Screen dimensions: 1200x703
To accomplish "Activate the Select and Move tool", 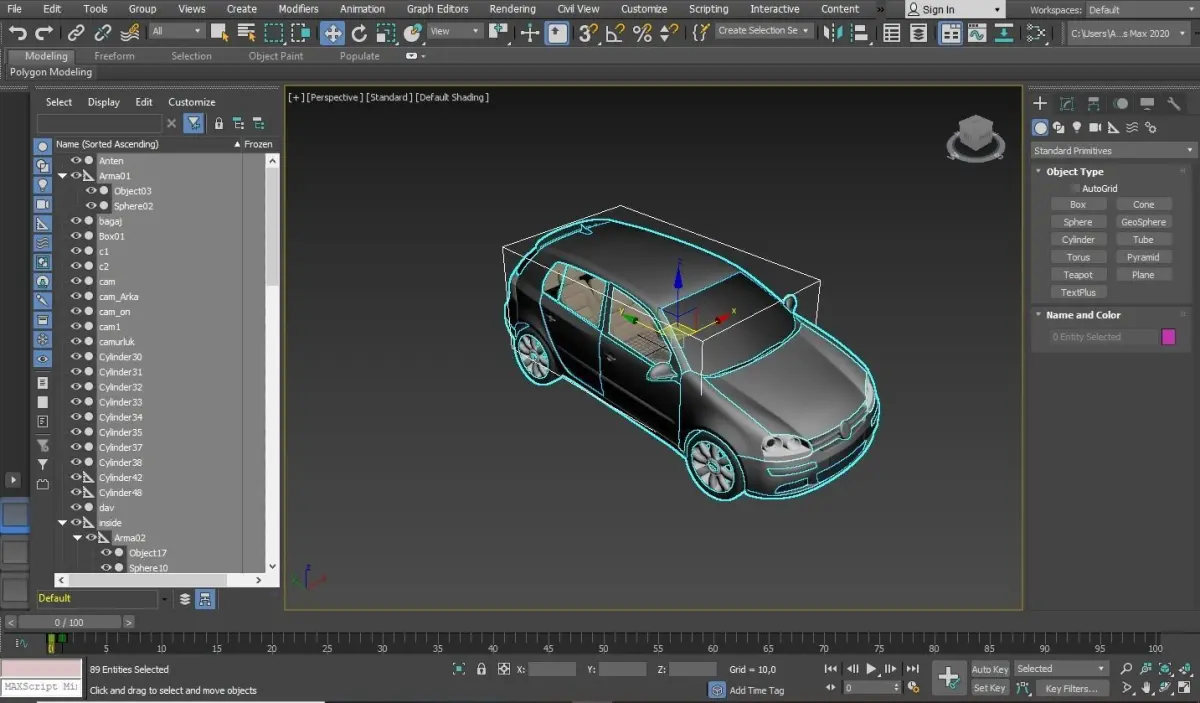I will (332, 33).
